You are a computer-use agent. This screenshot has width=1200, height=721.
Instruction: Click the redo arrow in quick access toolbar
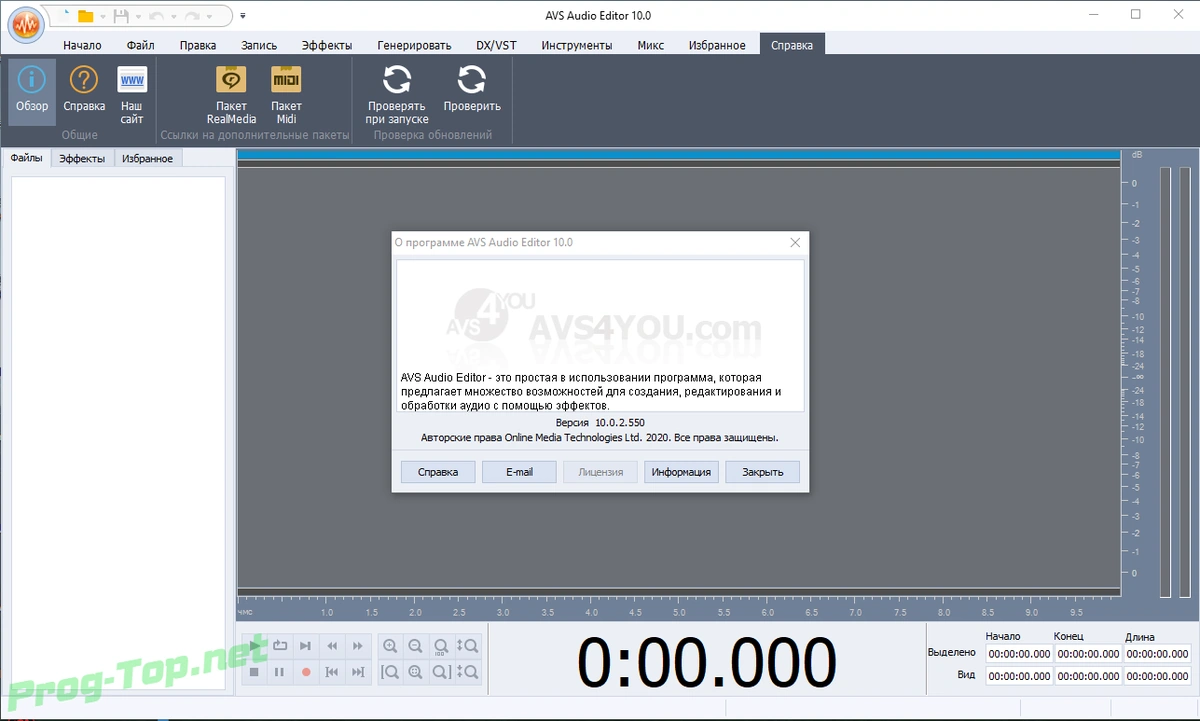pos(192,16)
